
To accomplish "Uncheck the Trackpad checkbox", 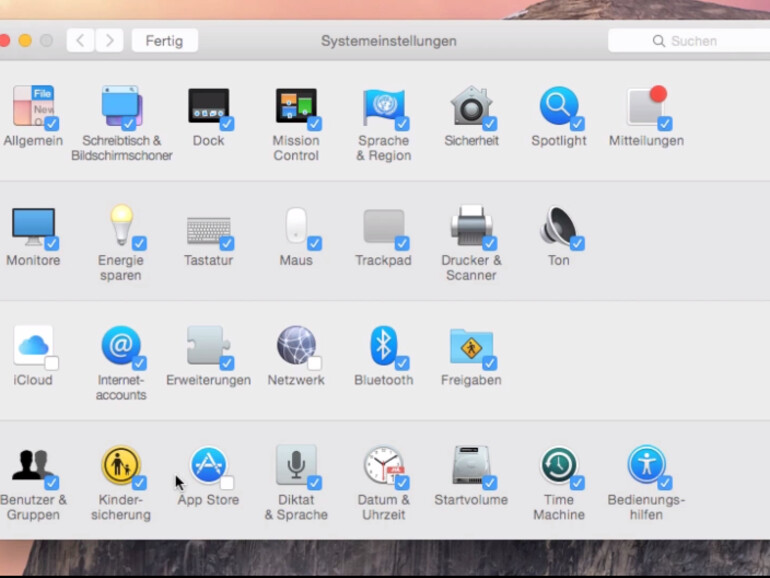I will click(402, 243).
